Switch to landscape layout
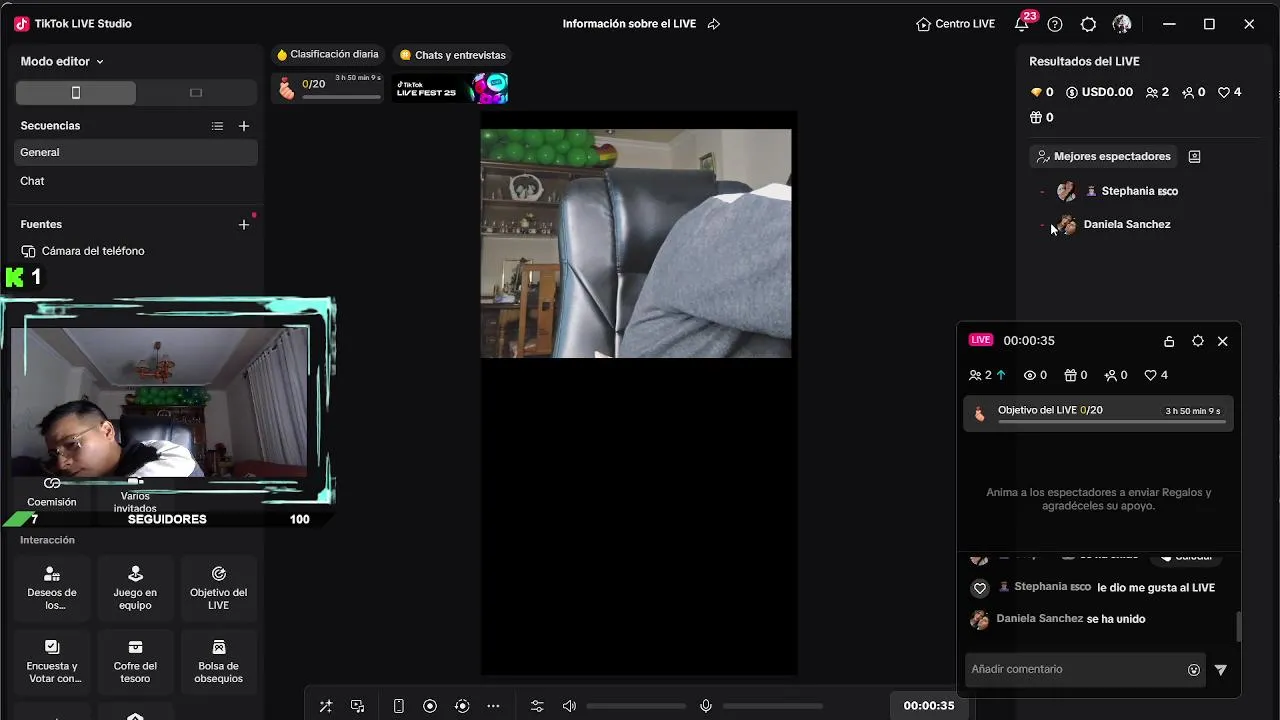The height and width of the screenshot is (720, 1280). coord(196,93)
